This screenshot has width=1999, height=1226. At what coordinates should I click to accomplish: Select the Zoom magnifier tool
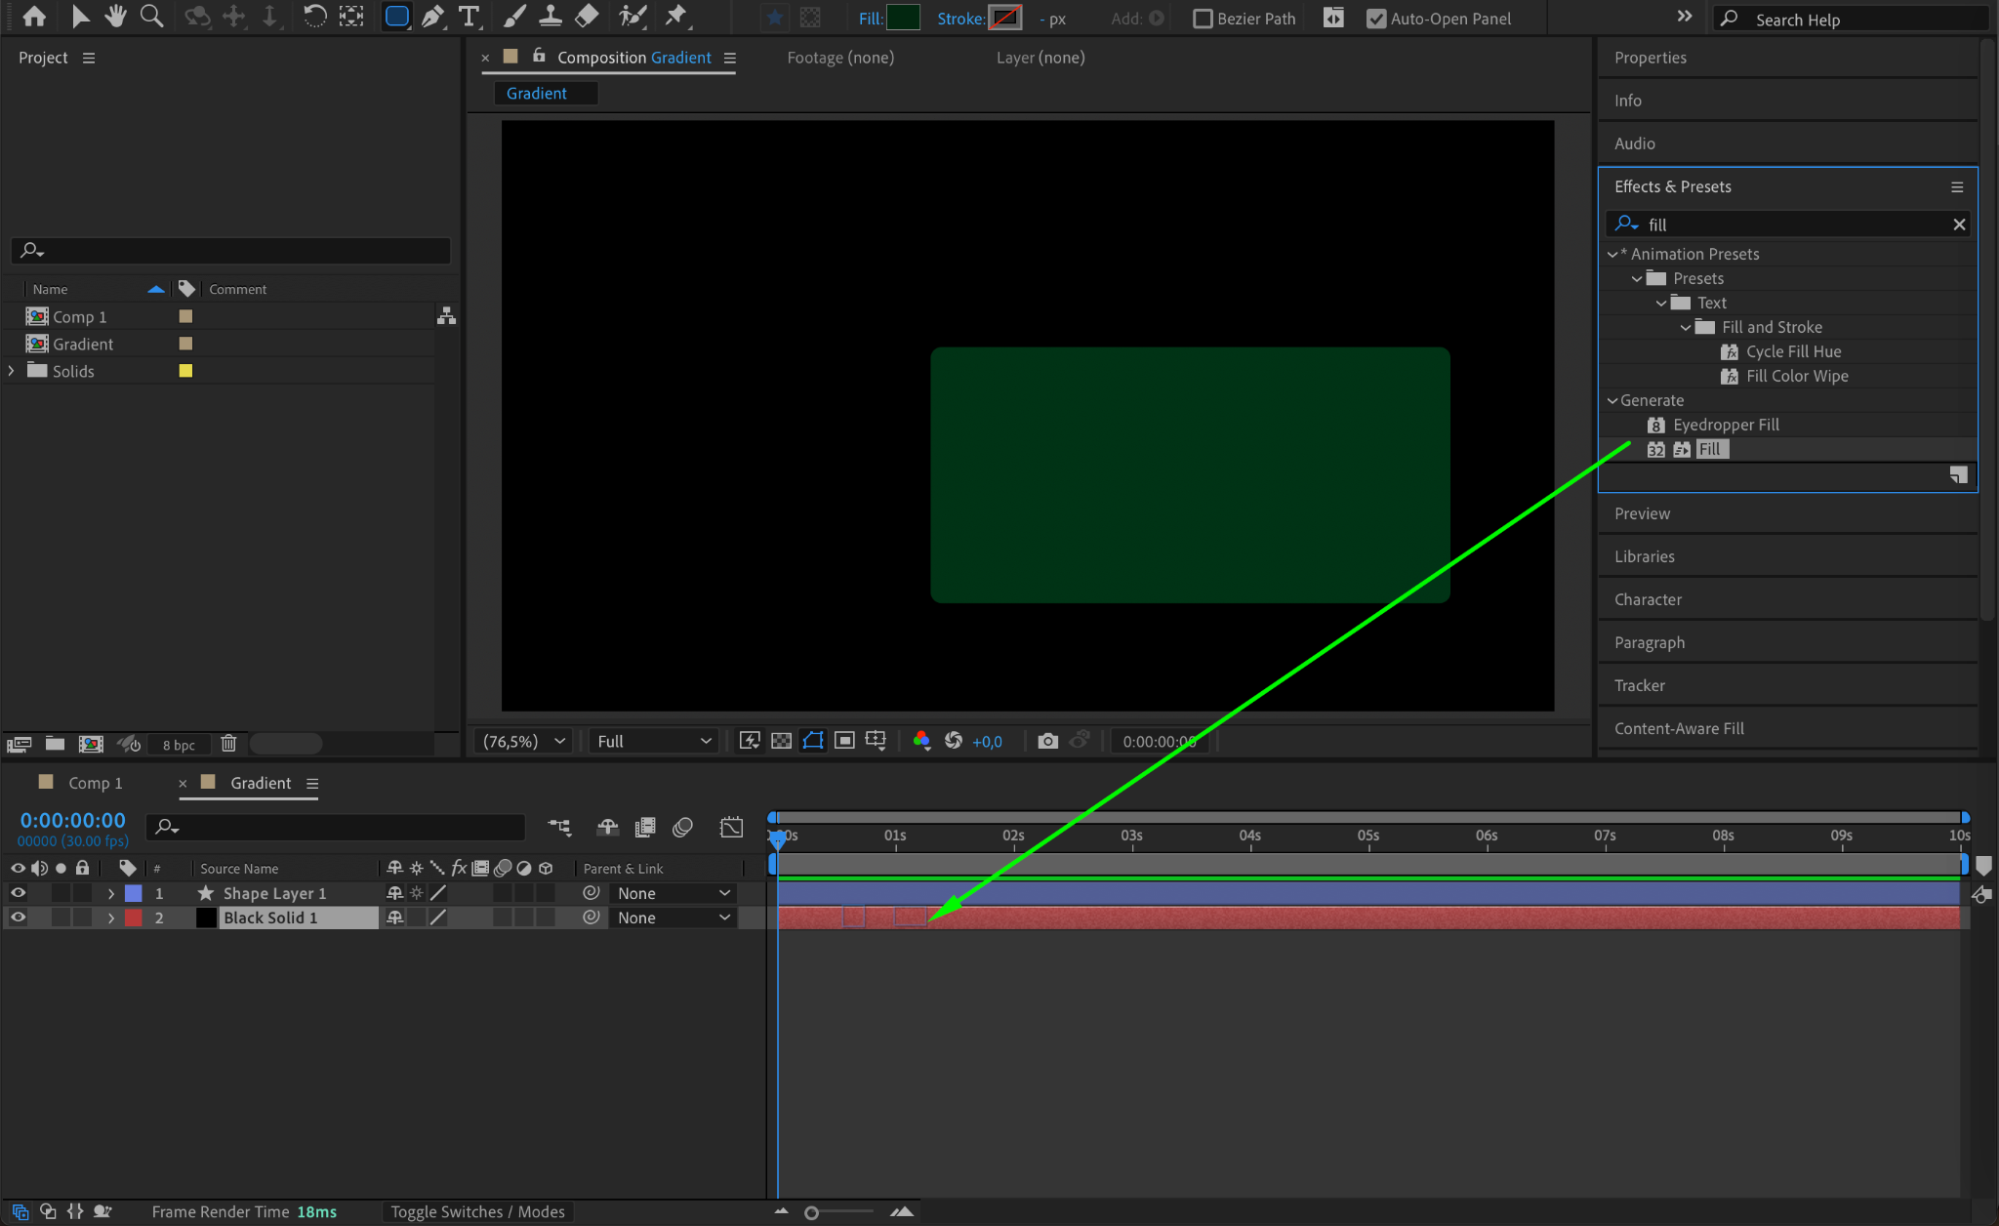point(151,16)
